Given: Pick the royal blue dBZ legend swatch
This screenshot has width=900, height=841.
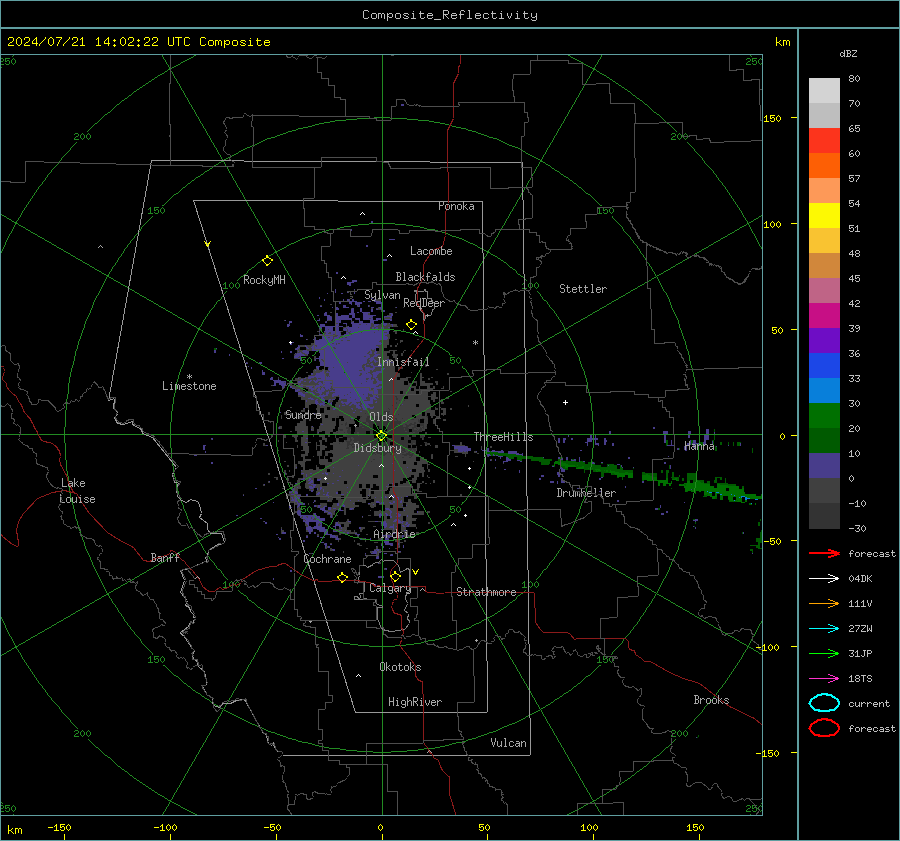Looking at the screenshot, I should click(824, 366).
